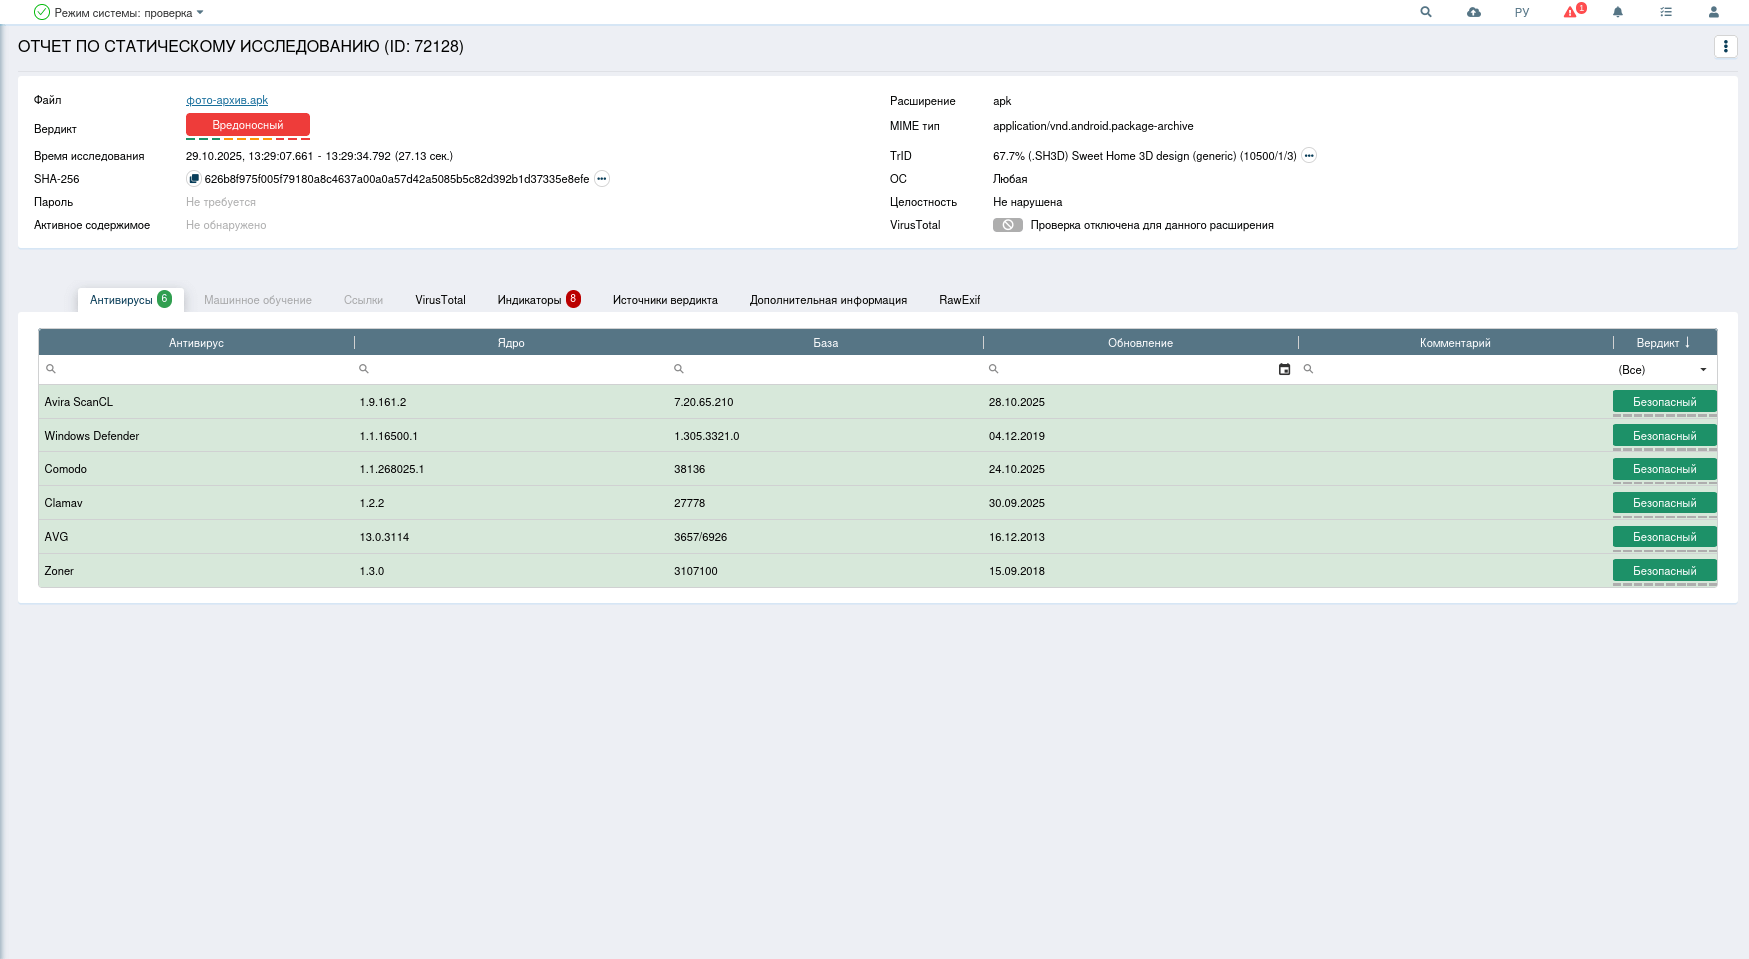Open the Вердикт filter dropdown (Все)

1662,370
